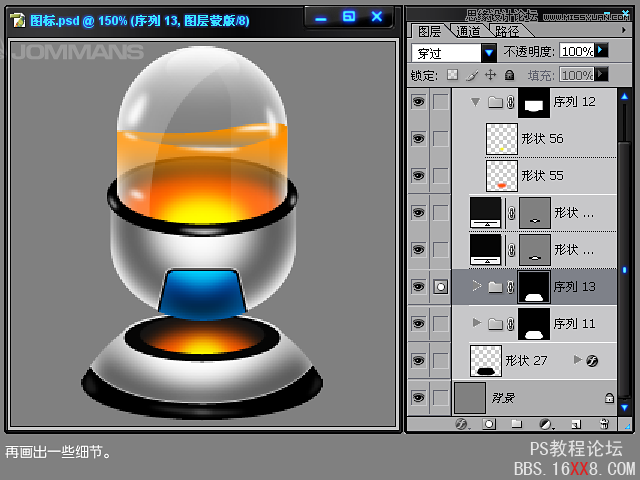
Task: Hide the 形状 56 layer
Action: 418,139
